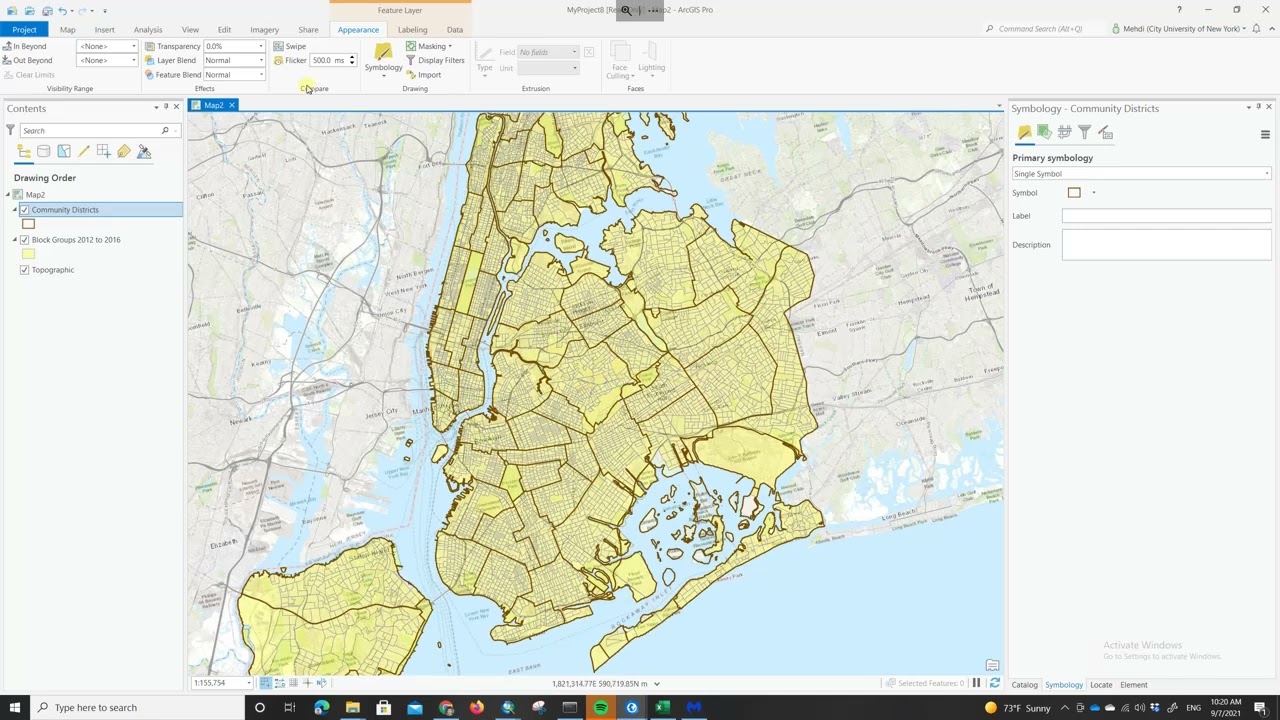The height and width of the screenshot is (720, 1280).
Task: Collapse the Map2 tree node
Action: 7,195
